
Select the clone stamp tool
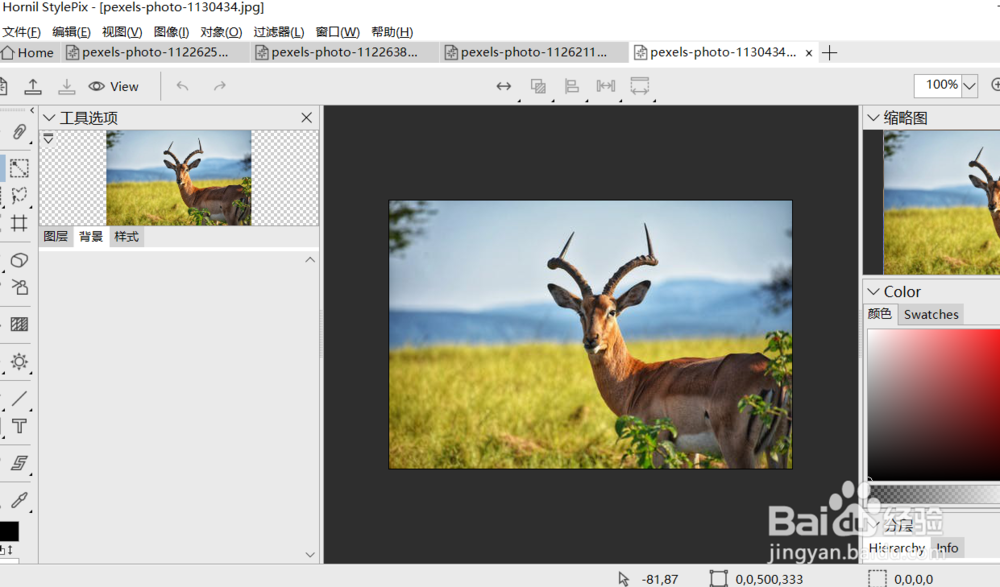[19, 287]
